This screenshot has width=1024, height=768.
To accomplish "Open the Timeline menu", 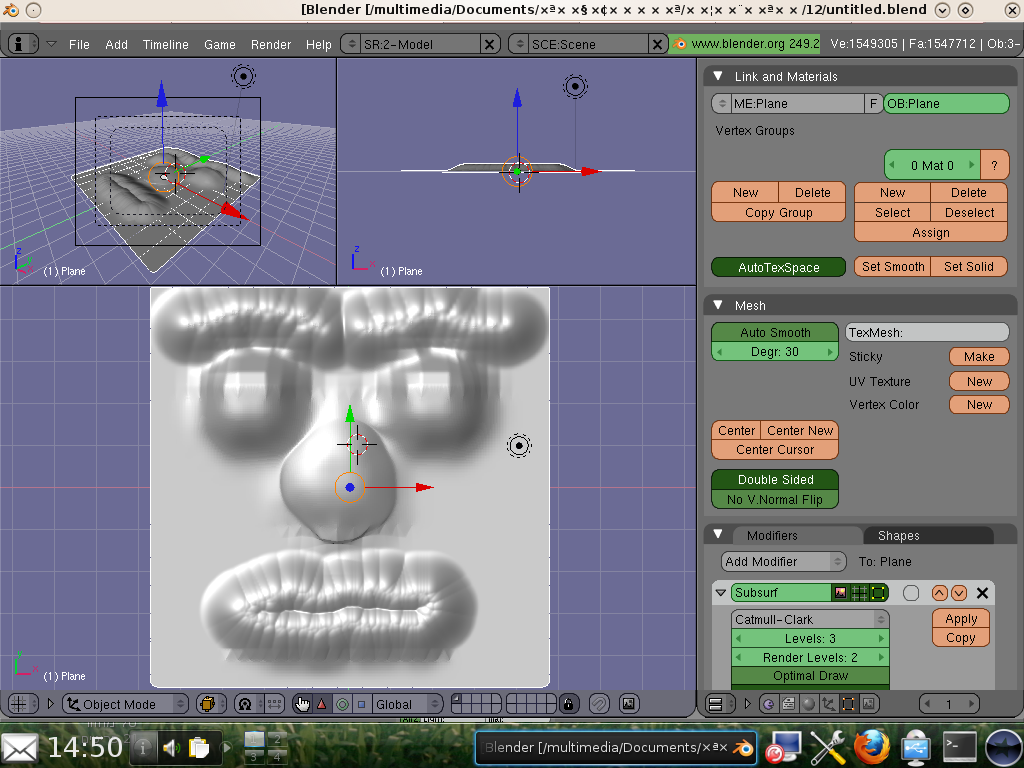I will tap(165, 44).
